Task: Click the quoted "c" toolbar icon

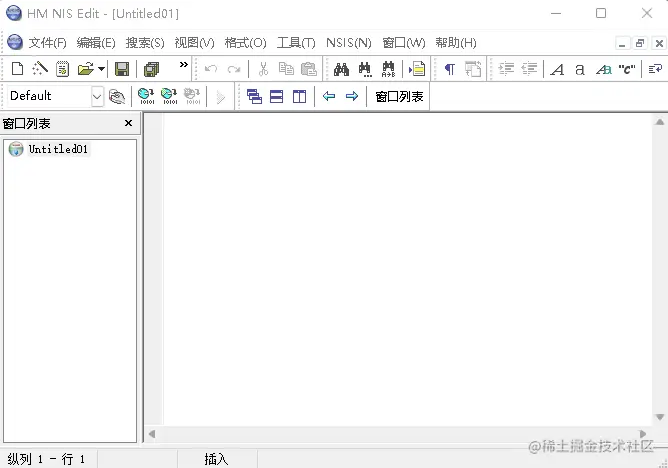Action: point(627,69)
